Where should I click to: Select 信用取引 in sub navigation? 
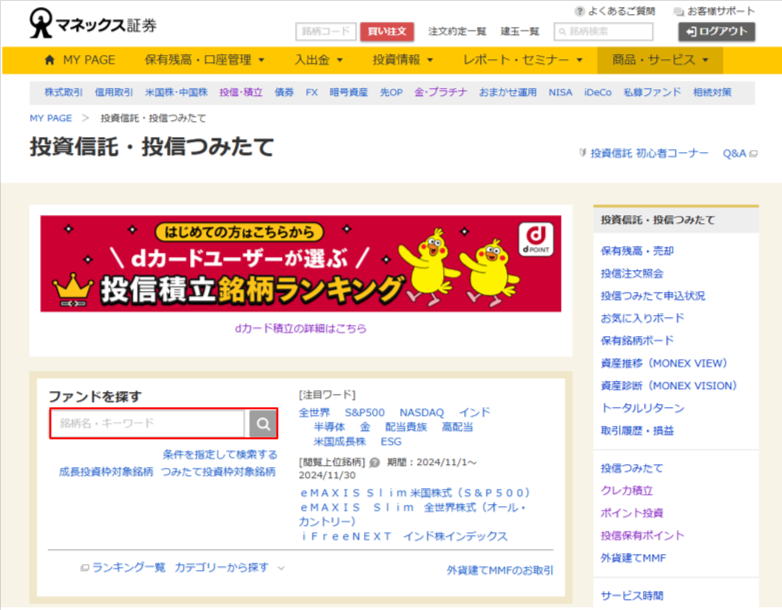[x=114, y=92]
